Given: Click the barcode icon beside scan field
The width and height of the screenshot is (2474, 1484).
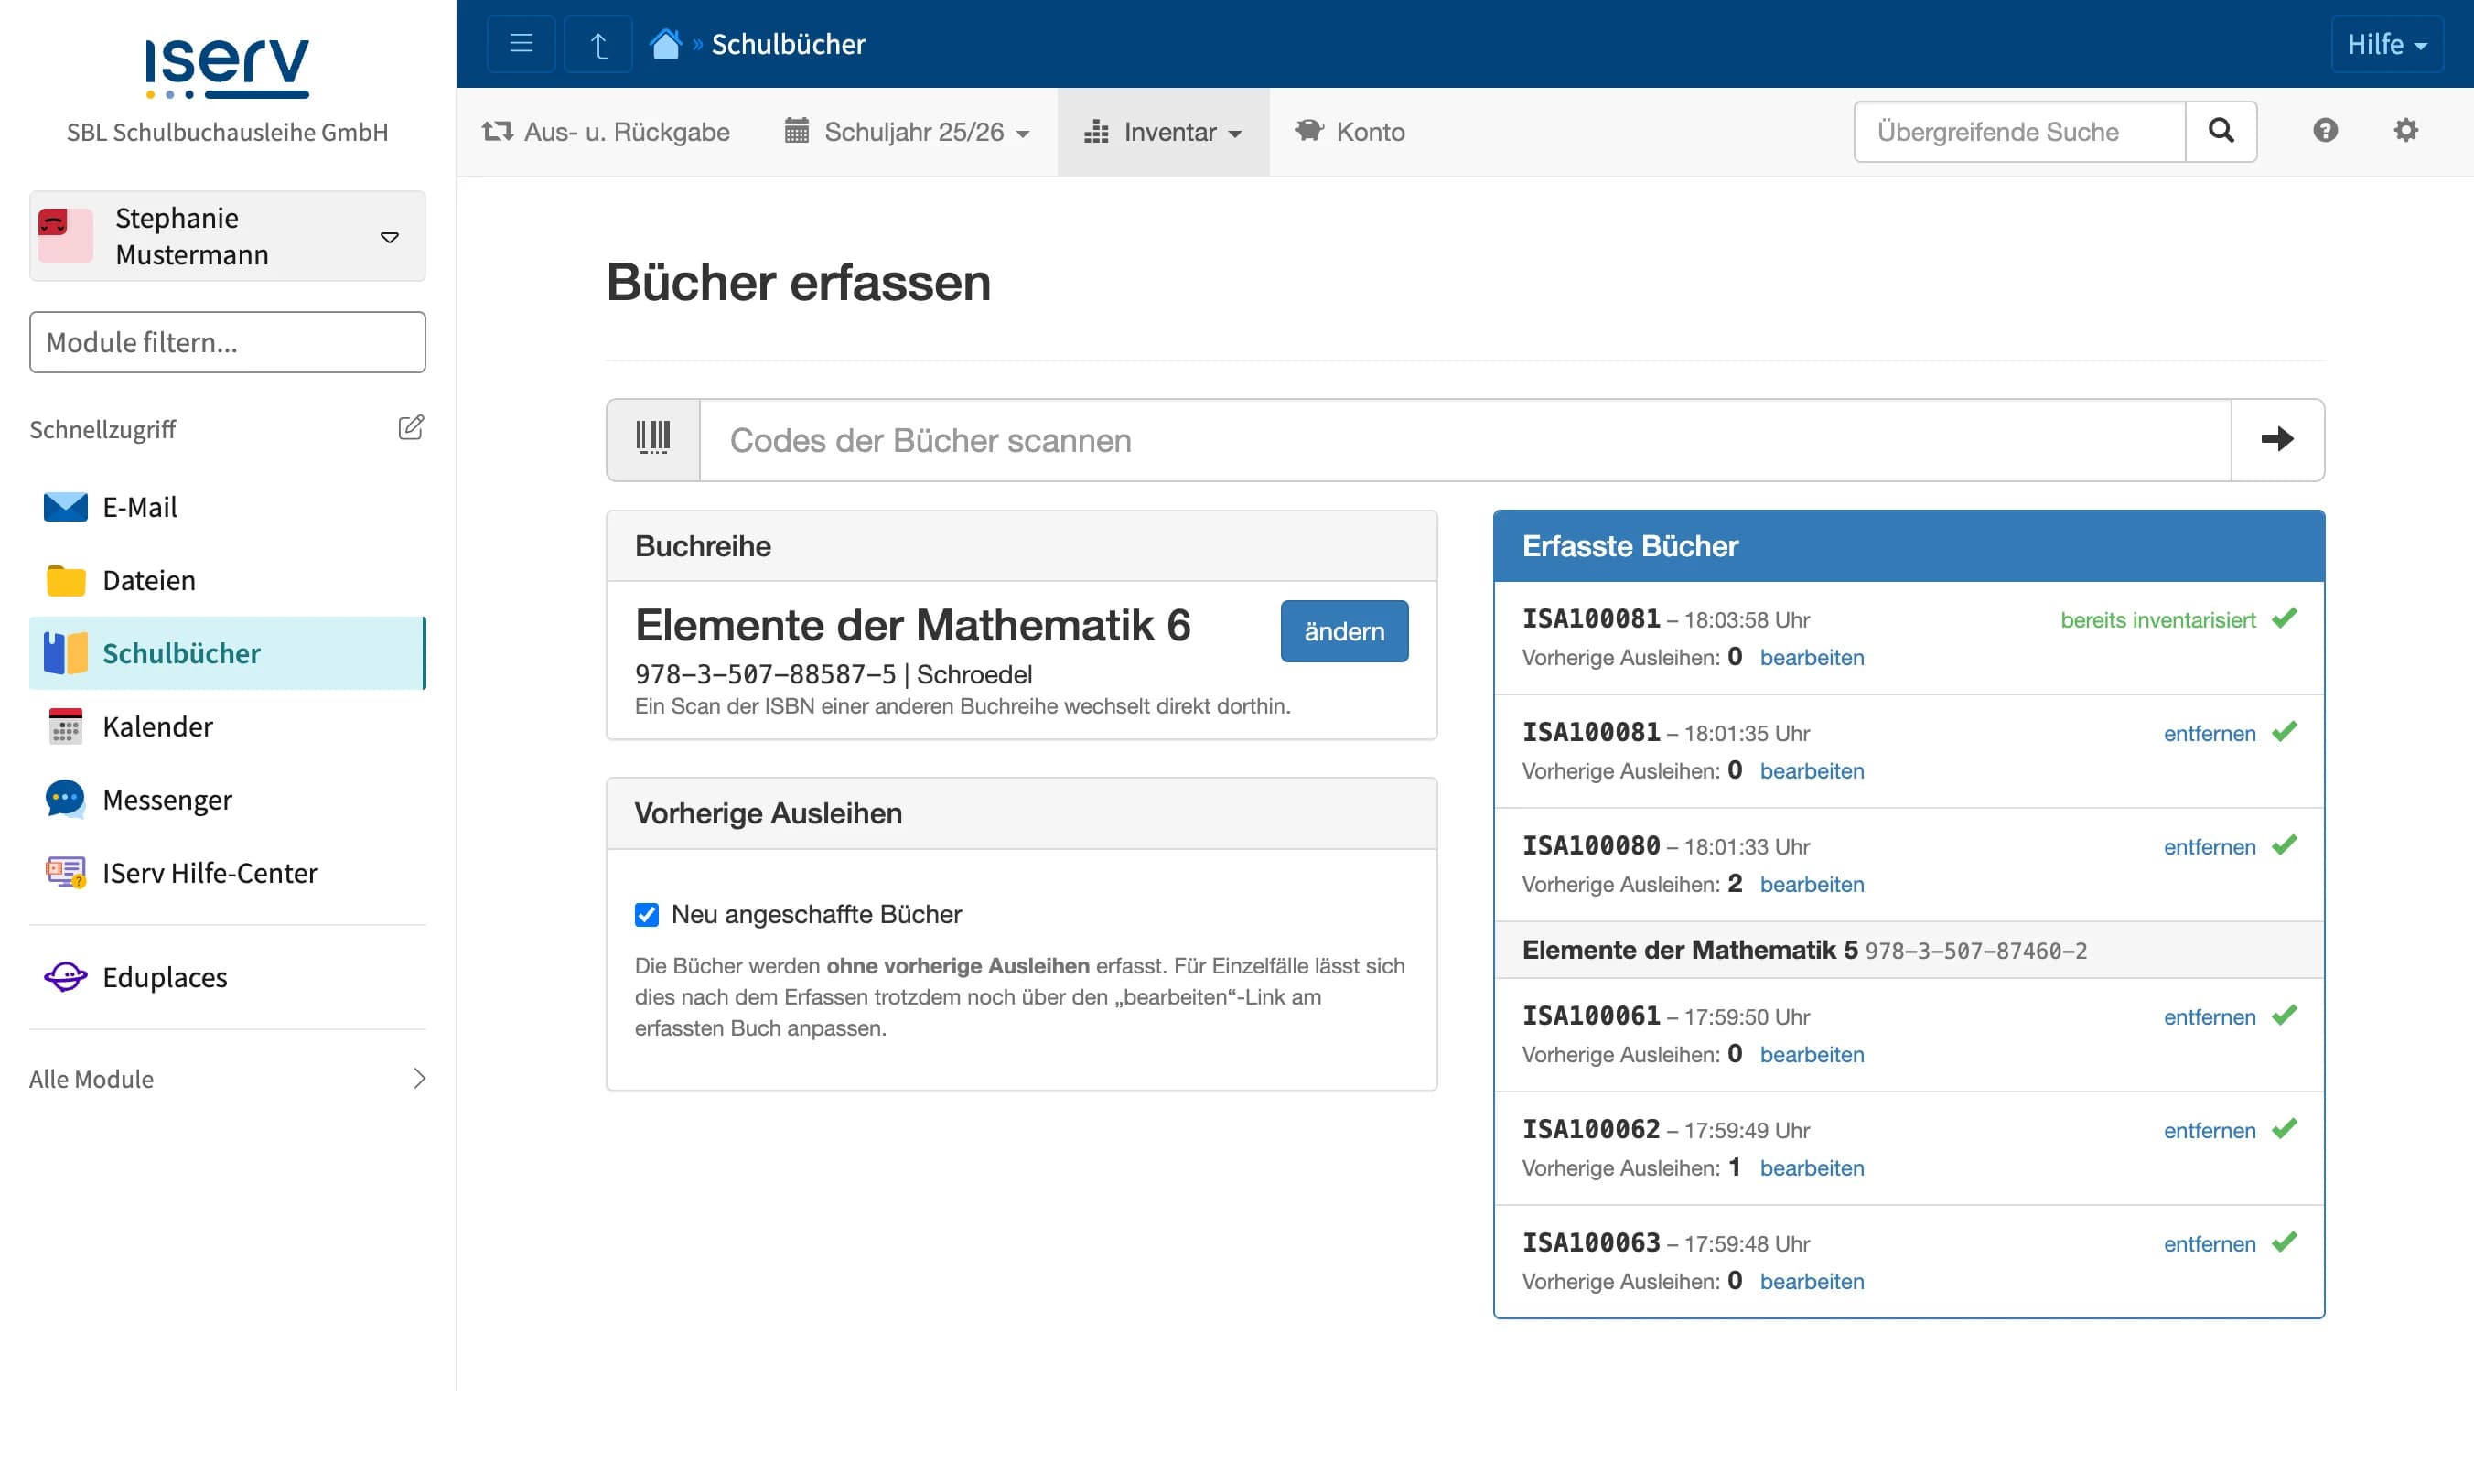Looking at the screenshot, I should (x=653, y=439).
